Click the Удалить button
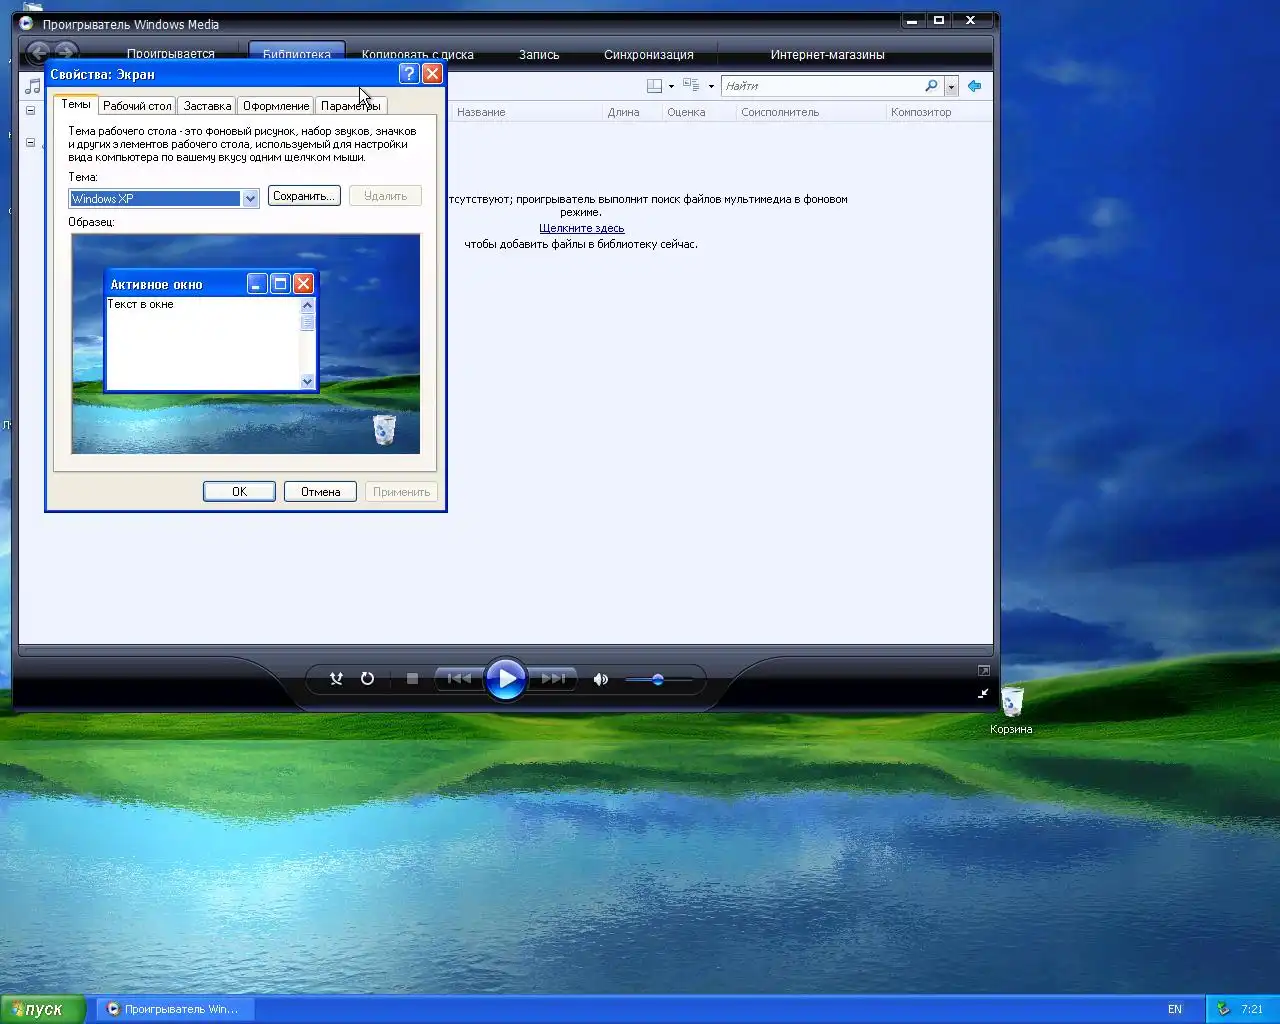The image size is (1280, 1024). [385, 196]
